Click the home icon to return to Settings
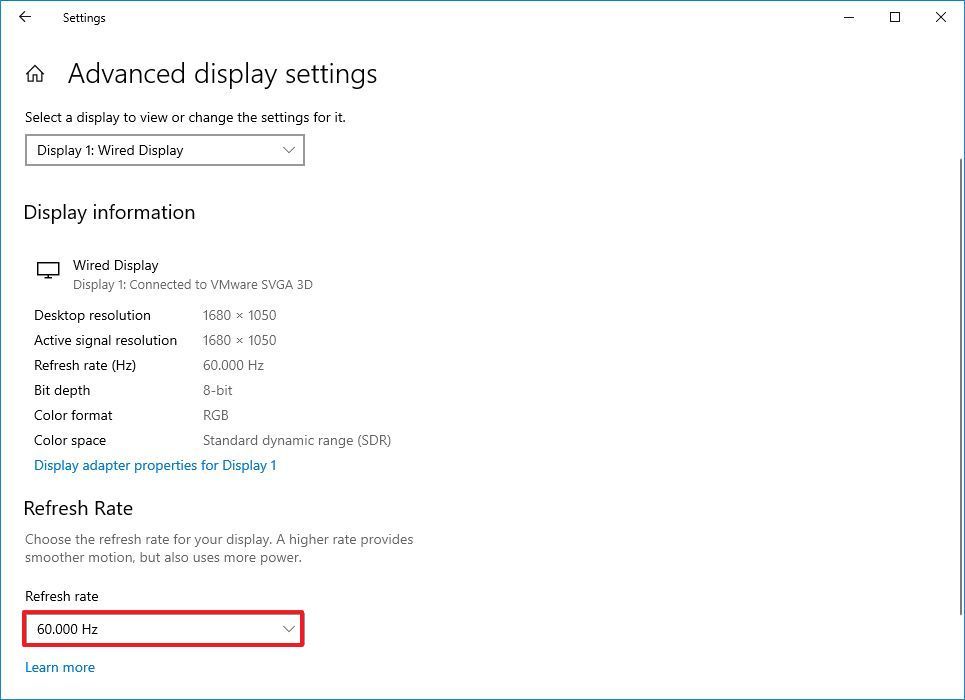This screenshot has height=700, width=965. [x=35, y=73]
